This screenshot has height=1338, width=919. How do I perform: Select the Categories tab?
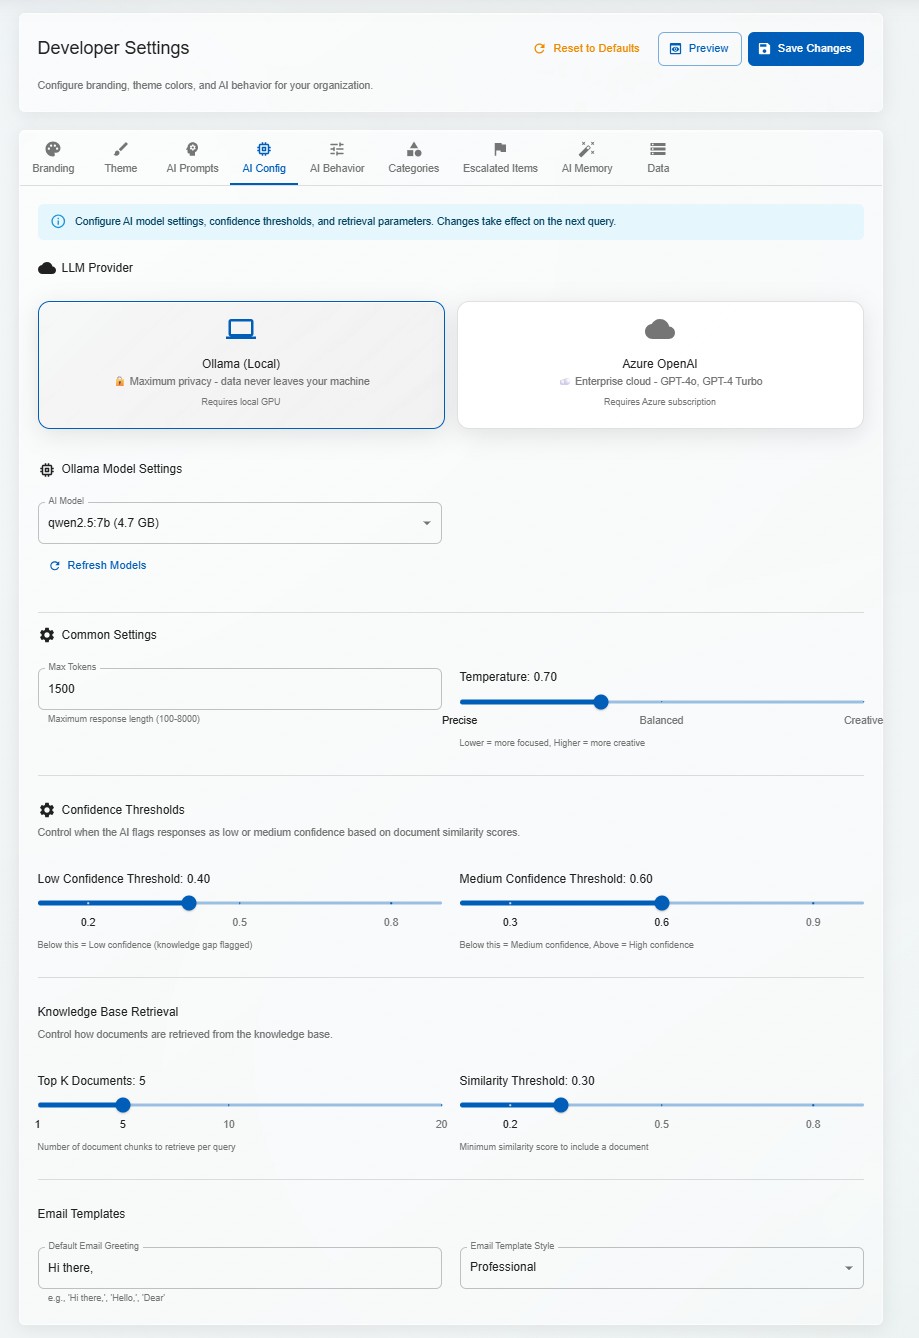413,157
